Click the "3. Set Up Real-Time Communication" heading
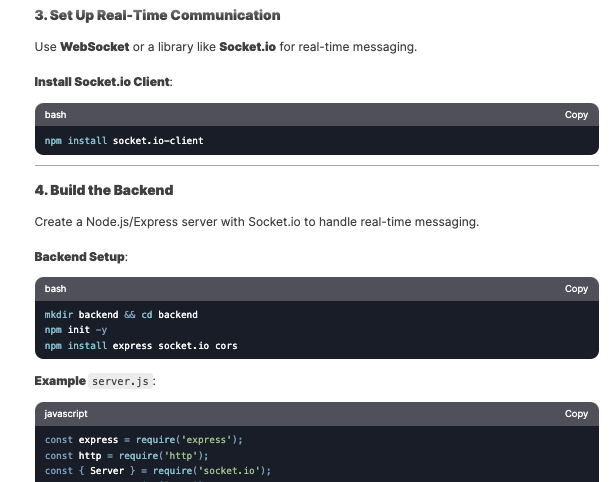The image size is (614, 482). [x=157, y=16]
